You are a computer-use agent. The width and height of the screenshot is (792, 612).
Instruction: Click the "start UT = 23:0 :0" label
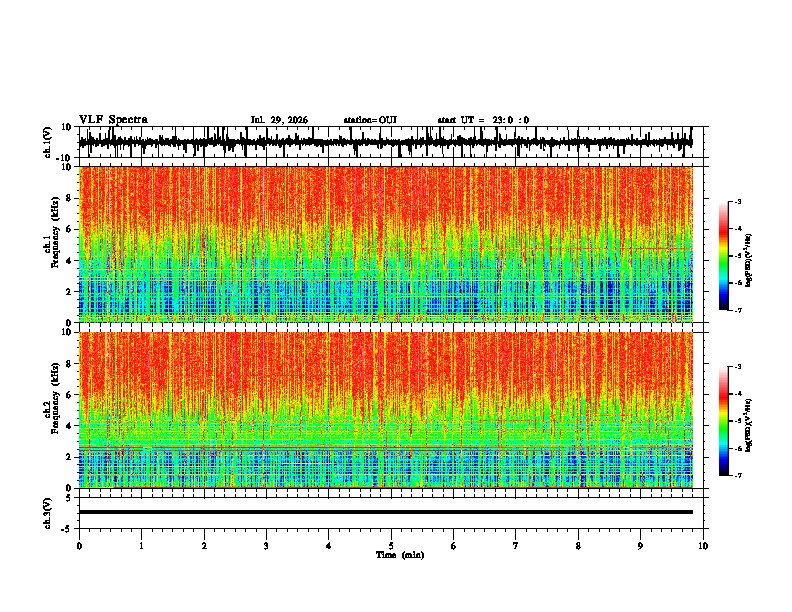[x=483, y=120]
